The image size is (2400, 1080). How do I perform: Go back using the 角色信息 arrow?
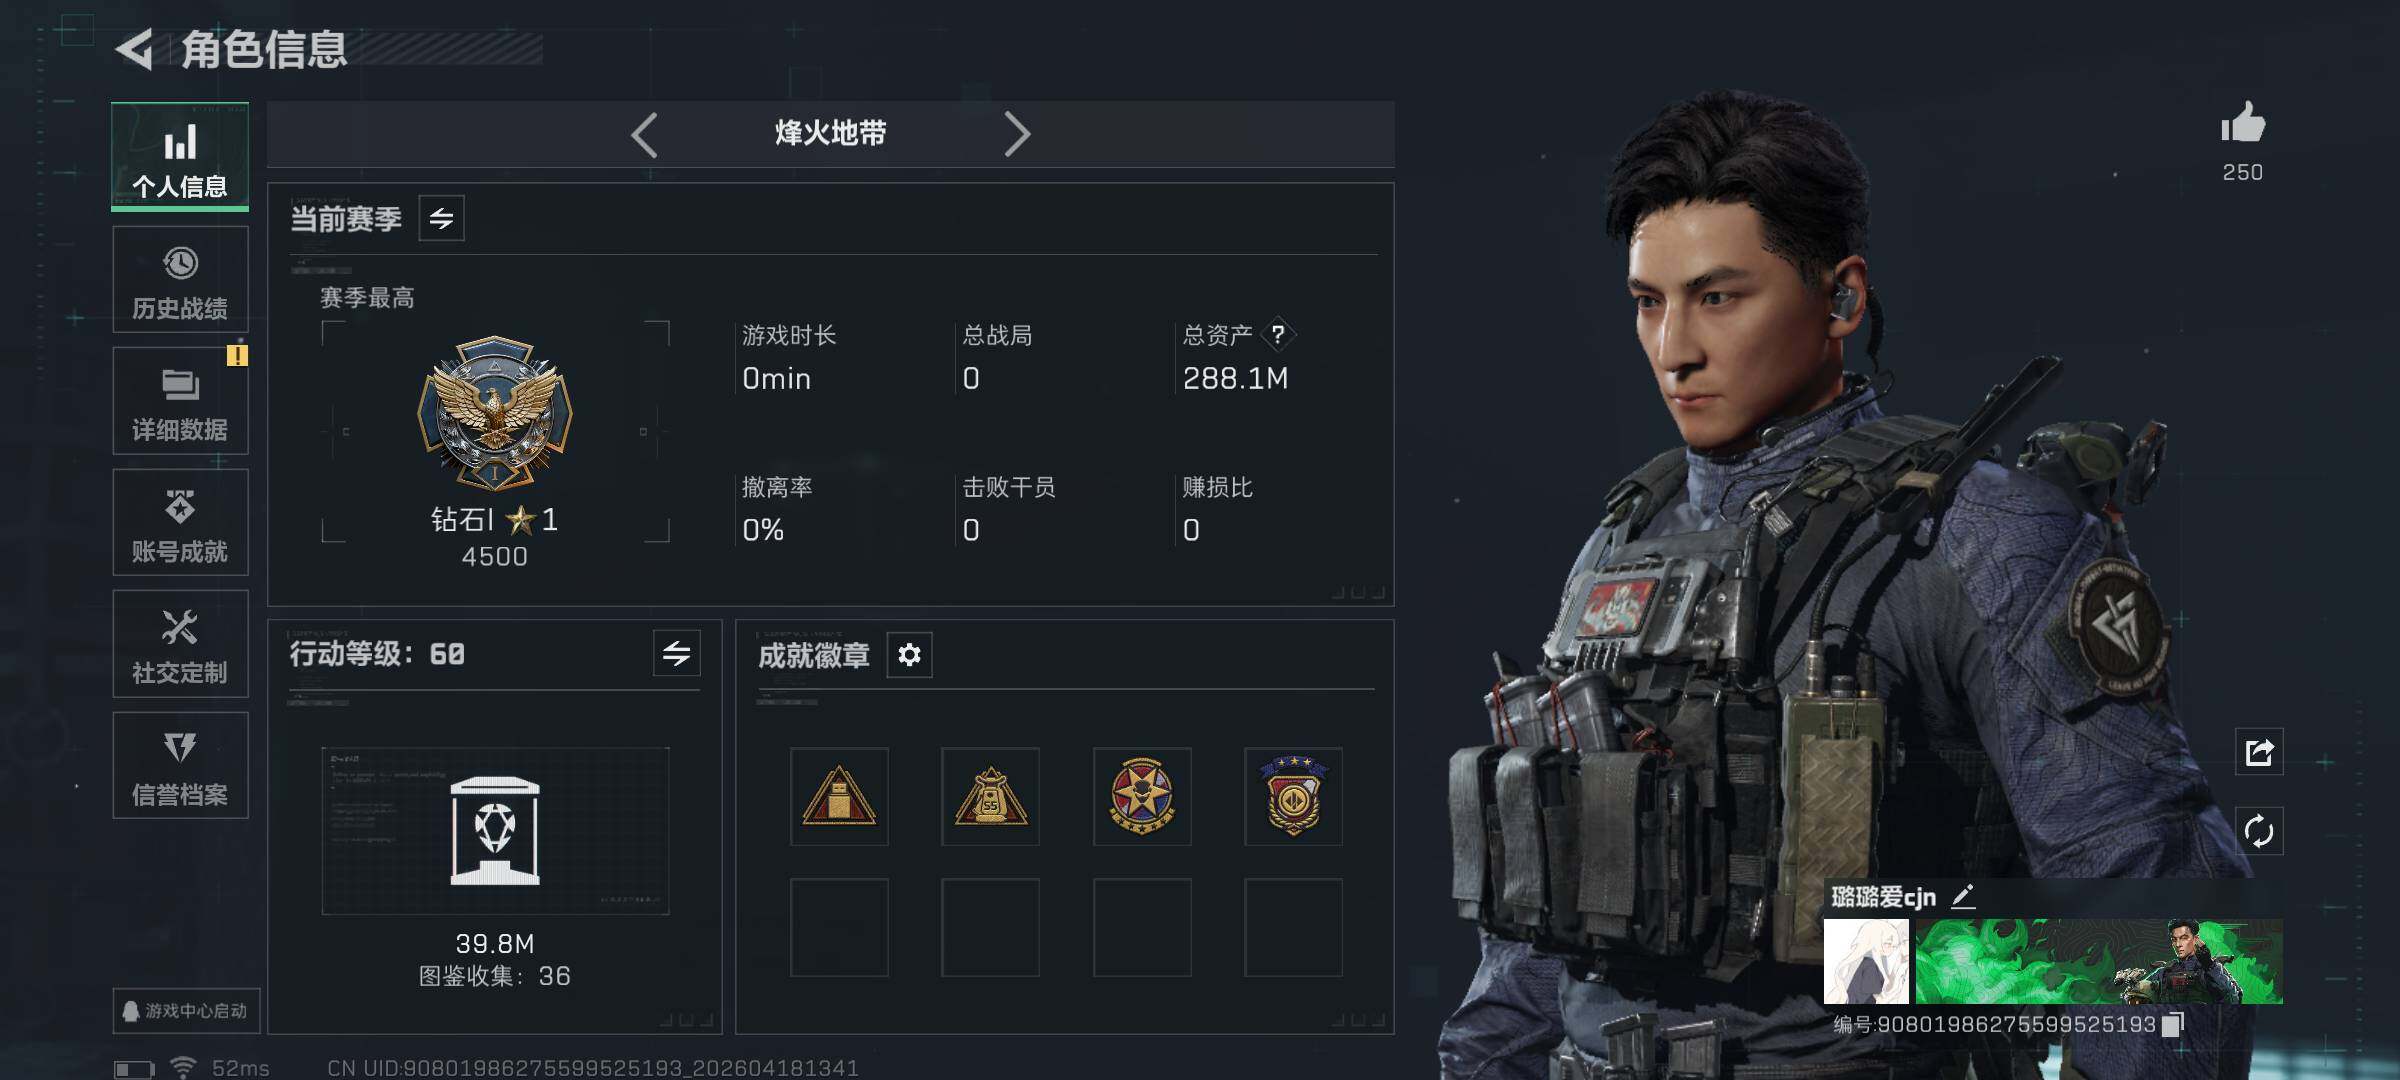(x=135, y=49)
